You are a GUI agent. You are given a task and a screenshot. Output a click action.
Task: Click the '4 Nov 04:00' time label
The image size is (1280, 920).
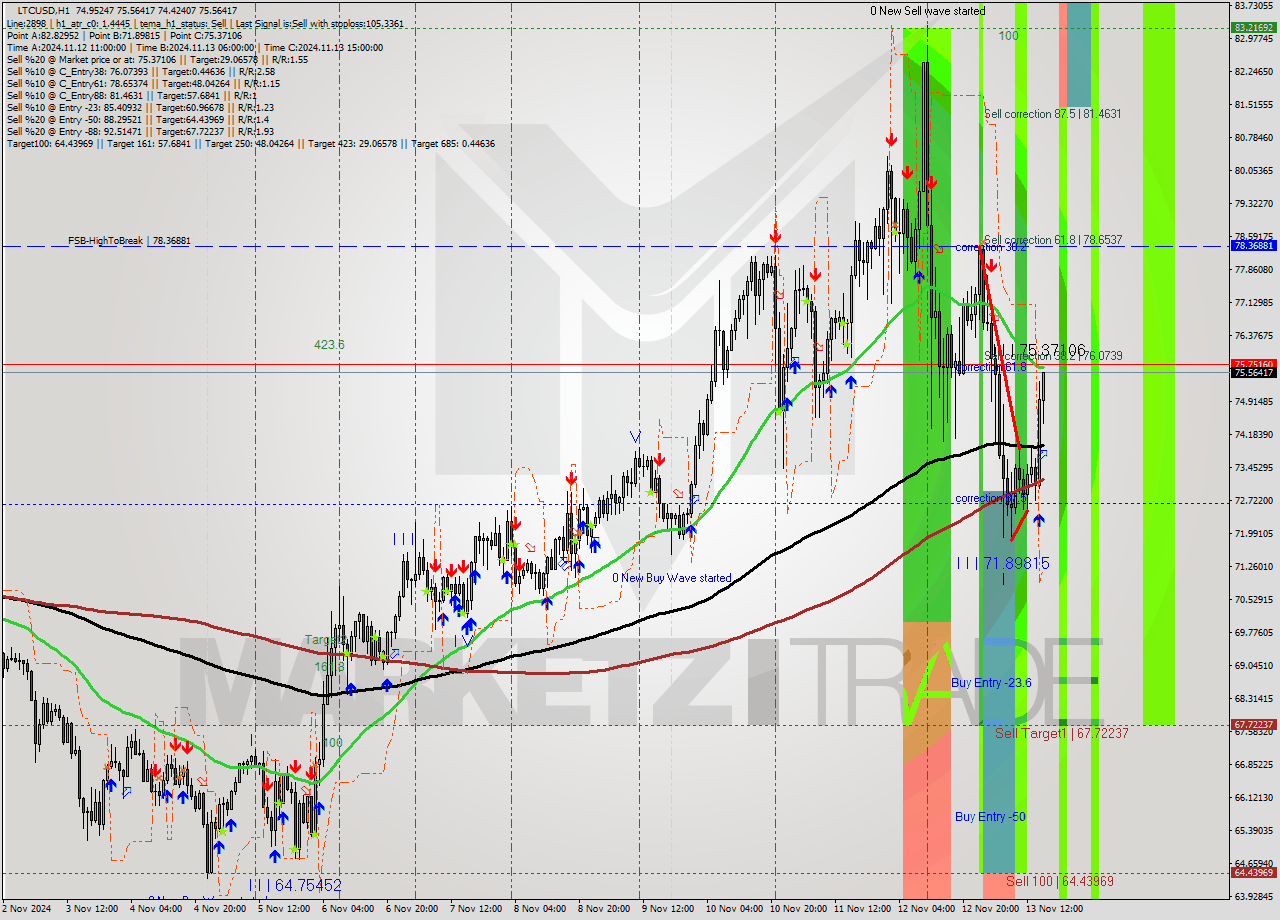[158, 909]
